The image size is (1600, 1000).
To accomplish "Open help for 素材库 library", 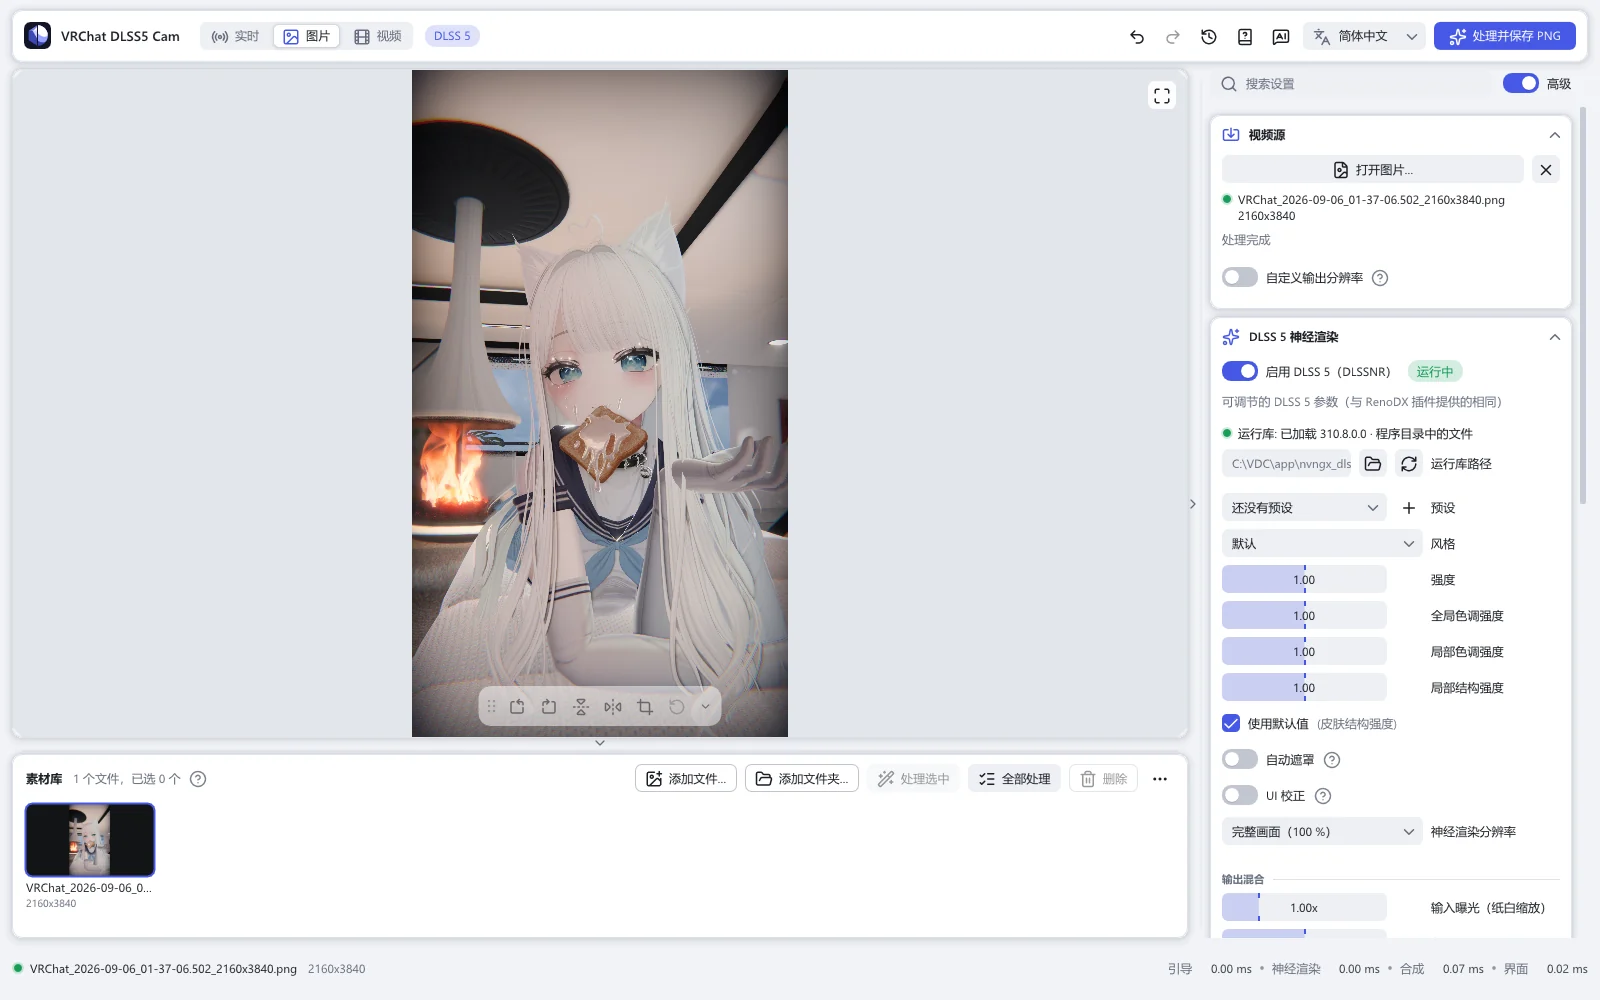I will [x=198, y=779].
